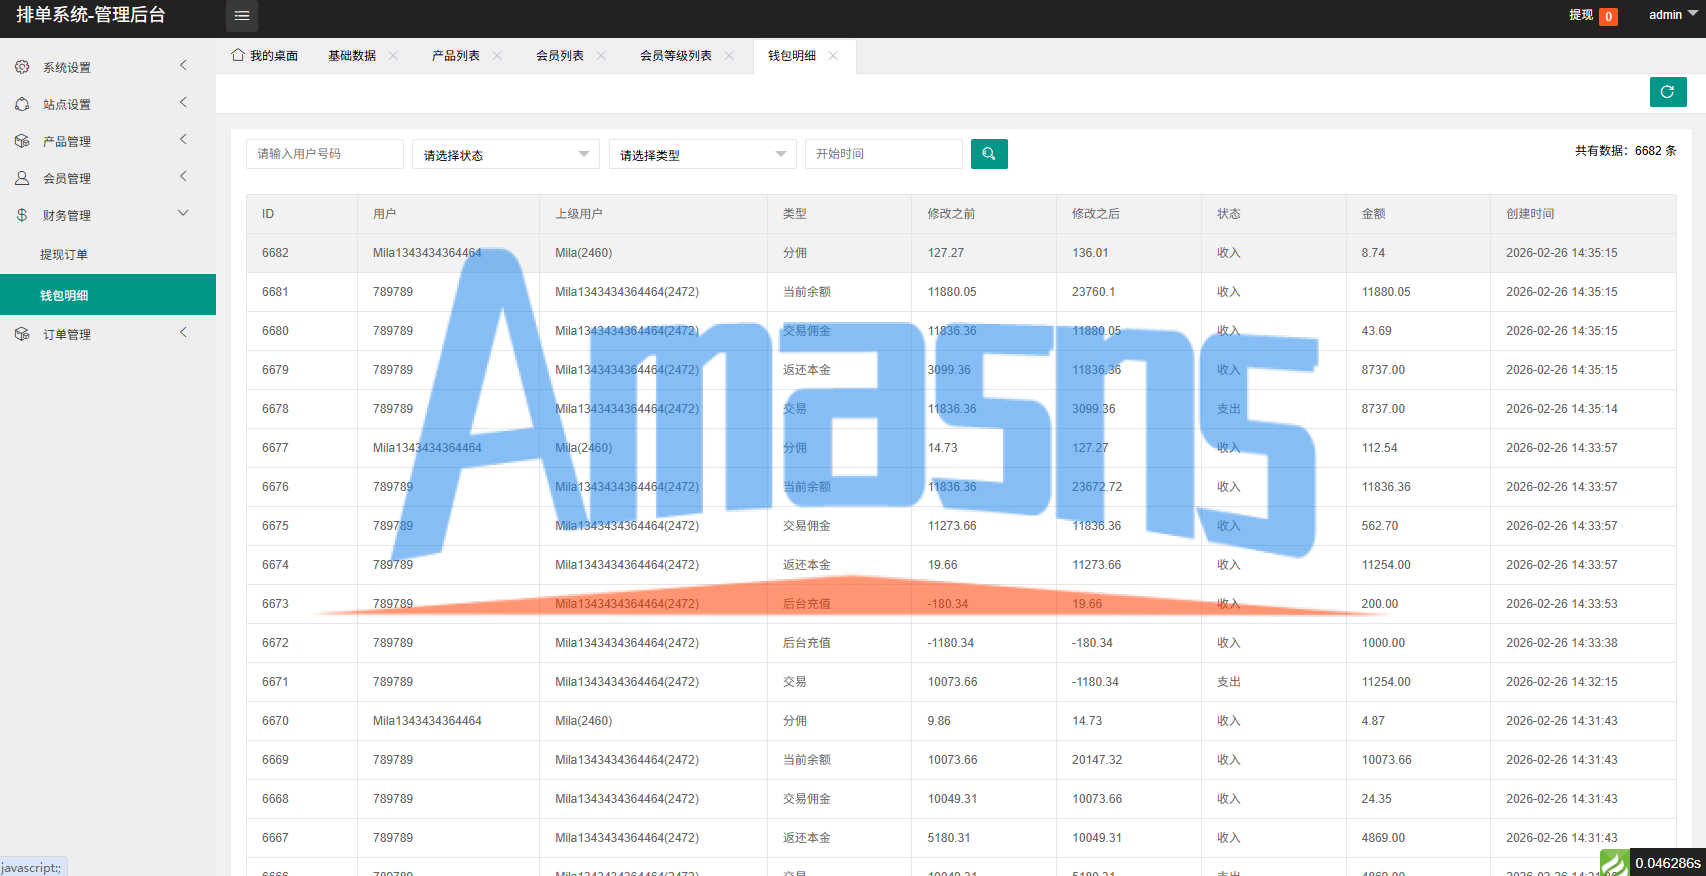Open the admin user dropdown
1706x876 pixels.
point(1673,15)
